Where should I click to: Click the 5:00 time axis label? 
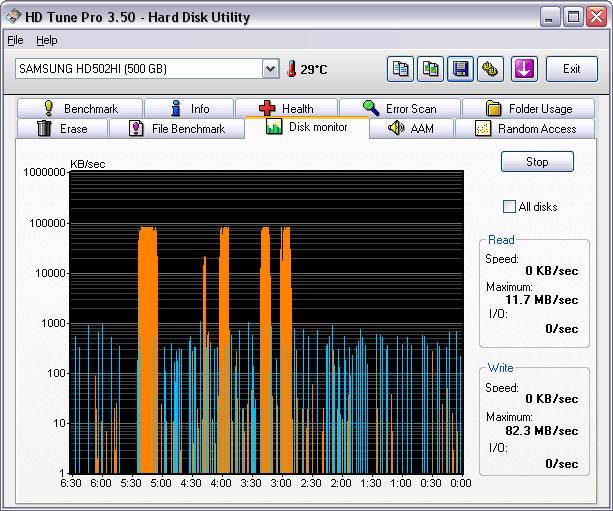point(161,483)
